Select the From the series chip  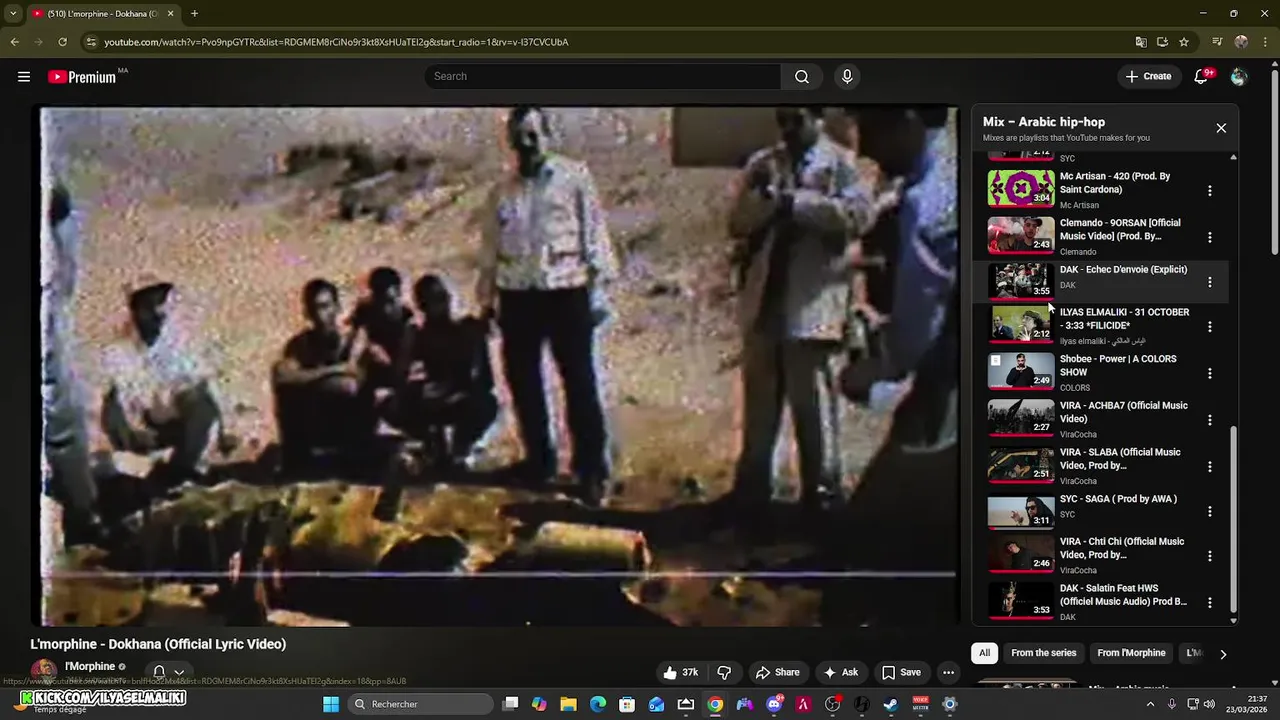pos(1043,653)
